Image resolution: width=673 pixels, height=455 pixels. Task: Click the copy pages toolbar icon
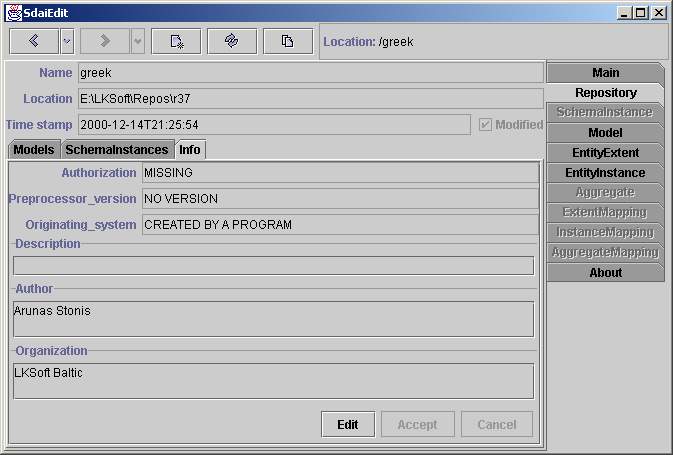[x=288, y=41]
